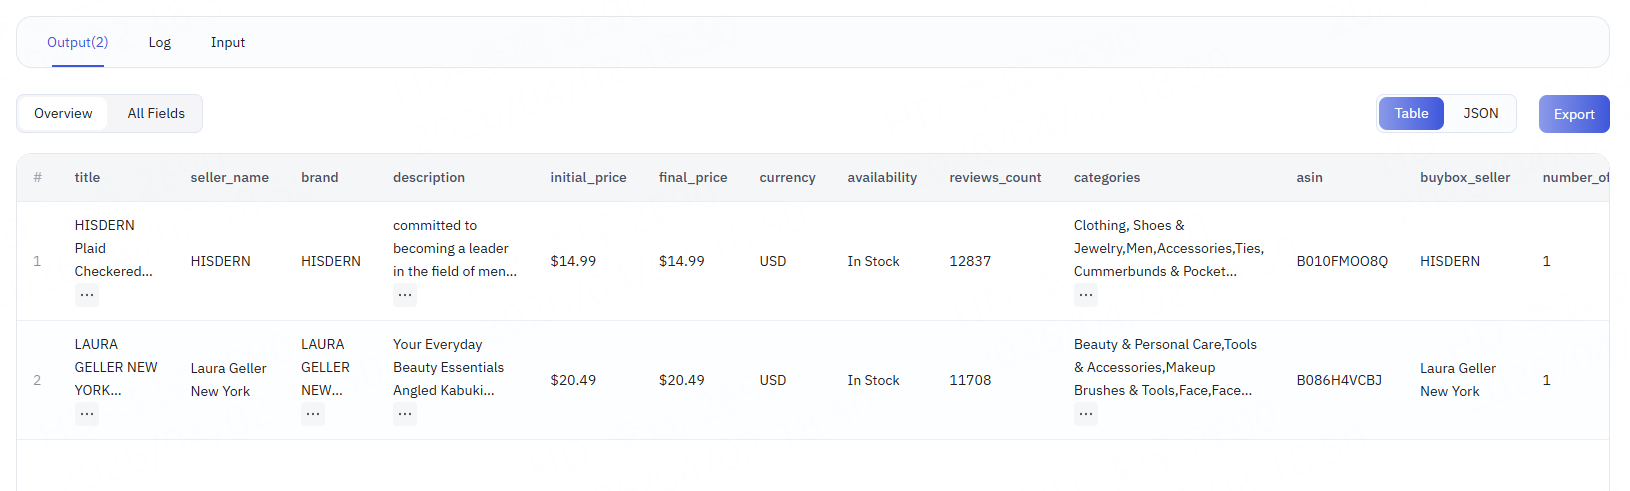Click the initial_price column header
Screen dimensions: 1630x491
click(588, 177)
